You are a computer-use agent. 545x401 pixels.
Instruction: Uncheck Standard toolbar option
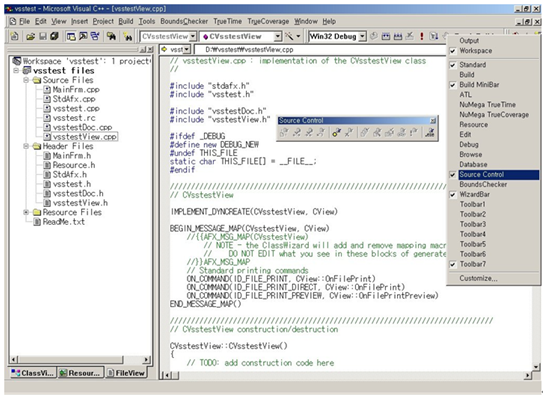[x=494, y=65]
